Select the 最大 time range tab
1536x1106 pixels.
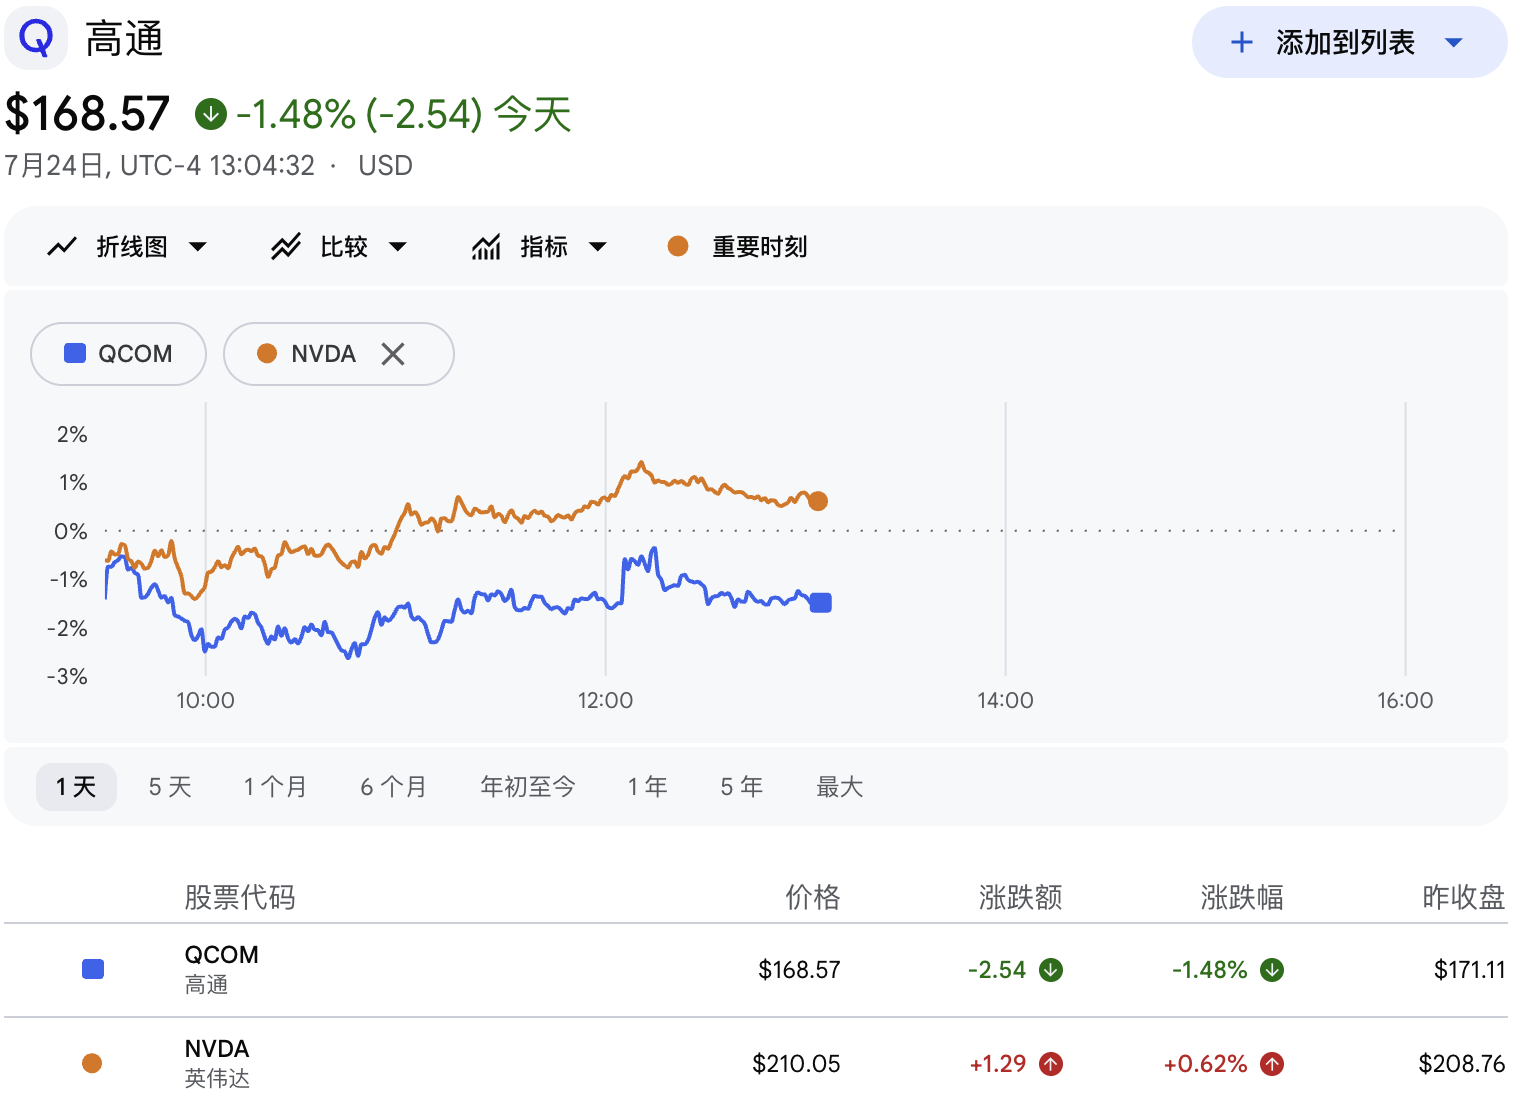point(840,787)
